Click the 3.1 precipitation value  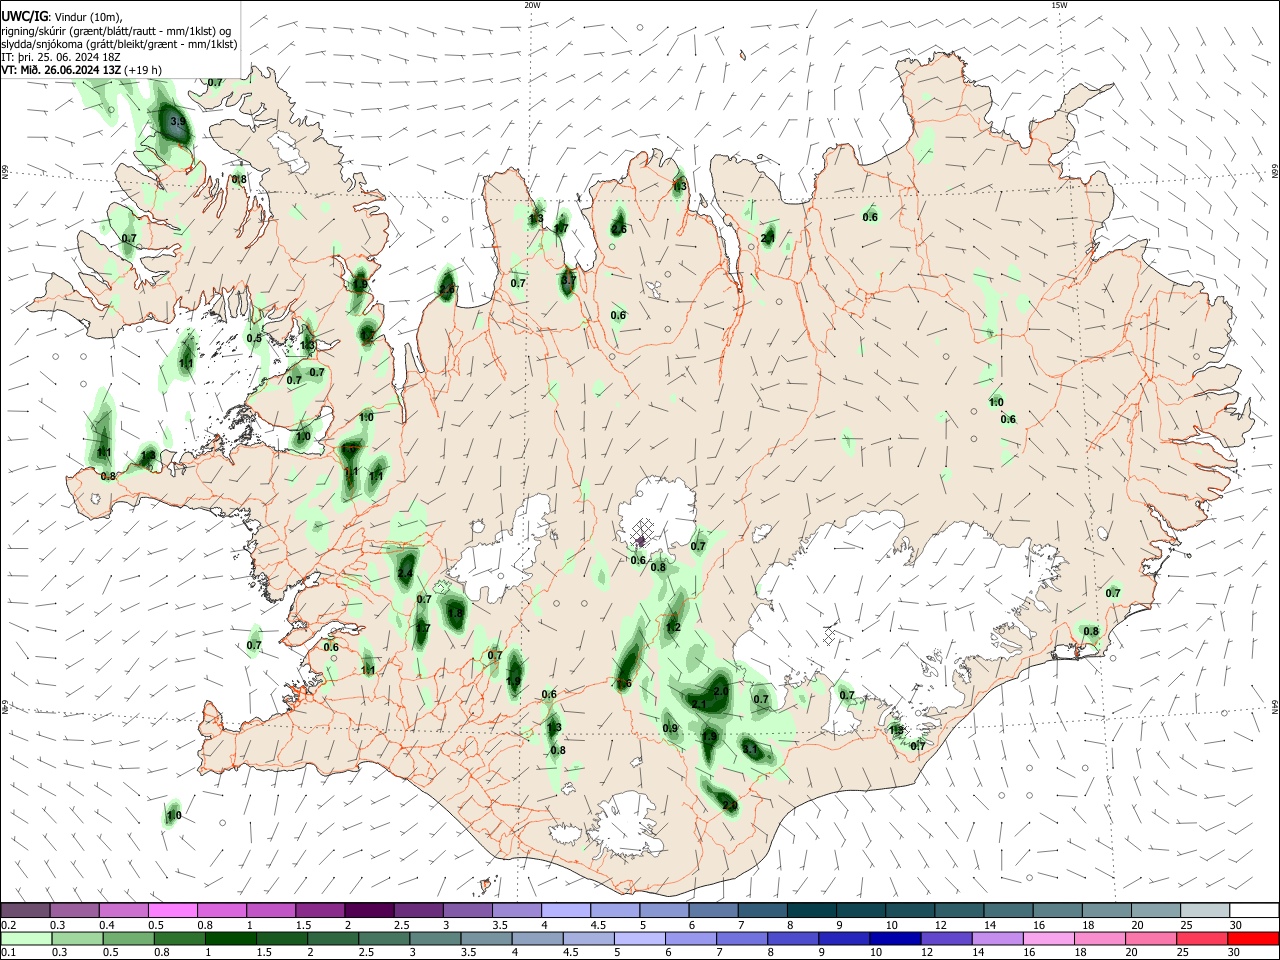[x=751, y=748]
